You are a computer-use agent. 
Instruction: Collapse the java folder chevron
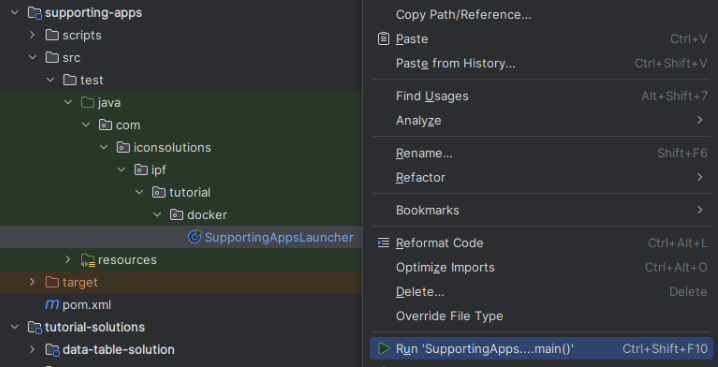(68, 103)
